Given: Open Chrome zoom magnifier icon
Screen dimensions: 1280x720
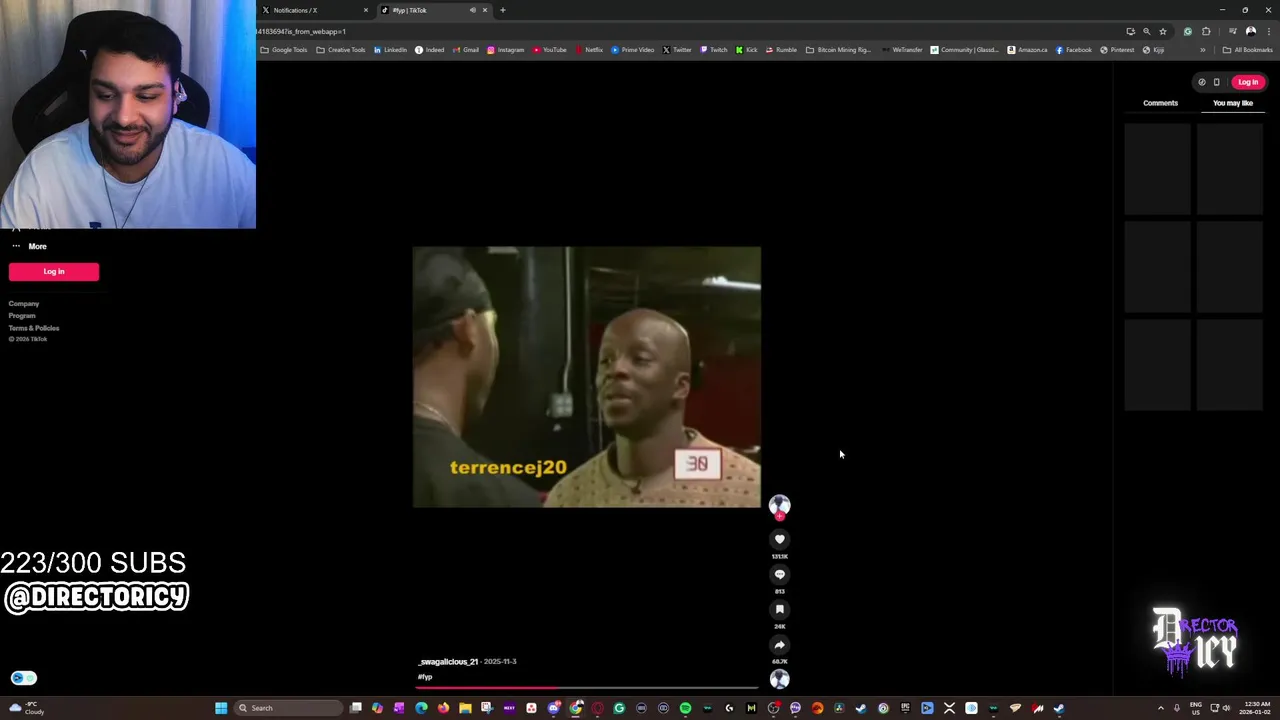Looking at the screenshot, I should (x=1146, y=31).
